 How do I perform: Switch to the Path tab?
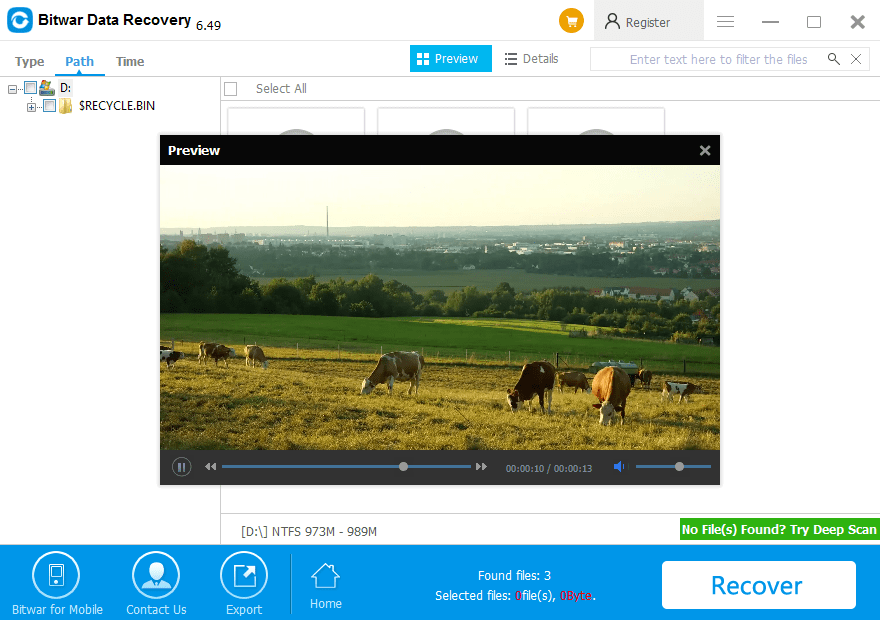tap(79, 61)
